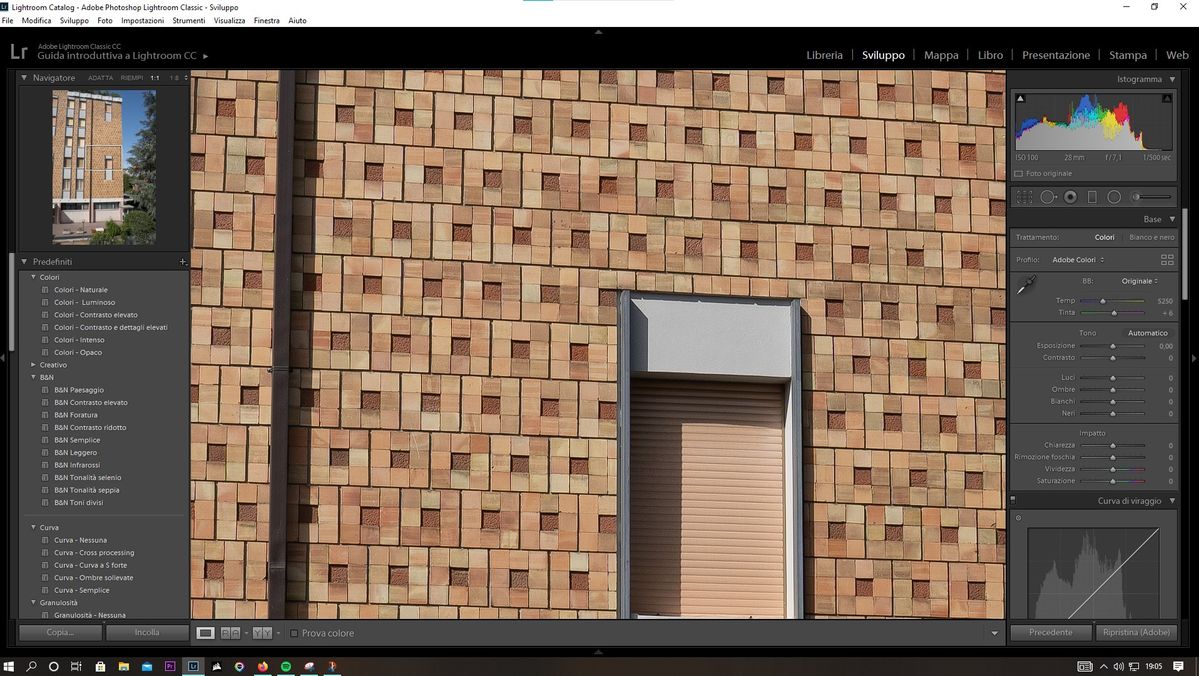Image resolution: width=1199 pixels, height=676 pixels.
Task: Enable the Prova colore checkbox
Action: [294, 633]
